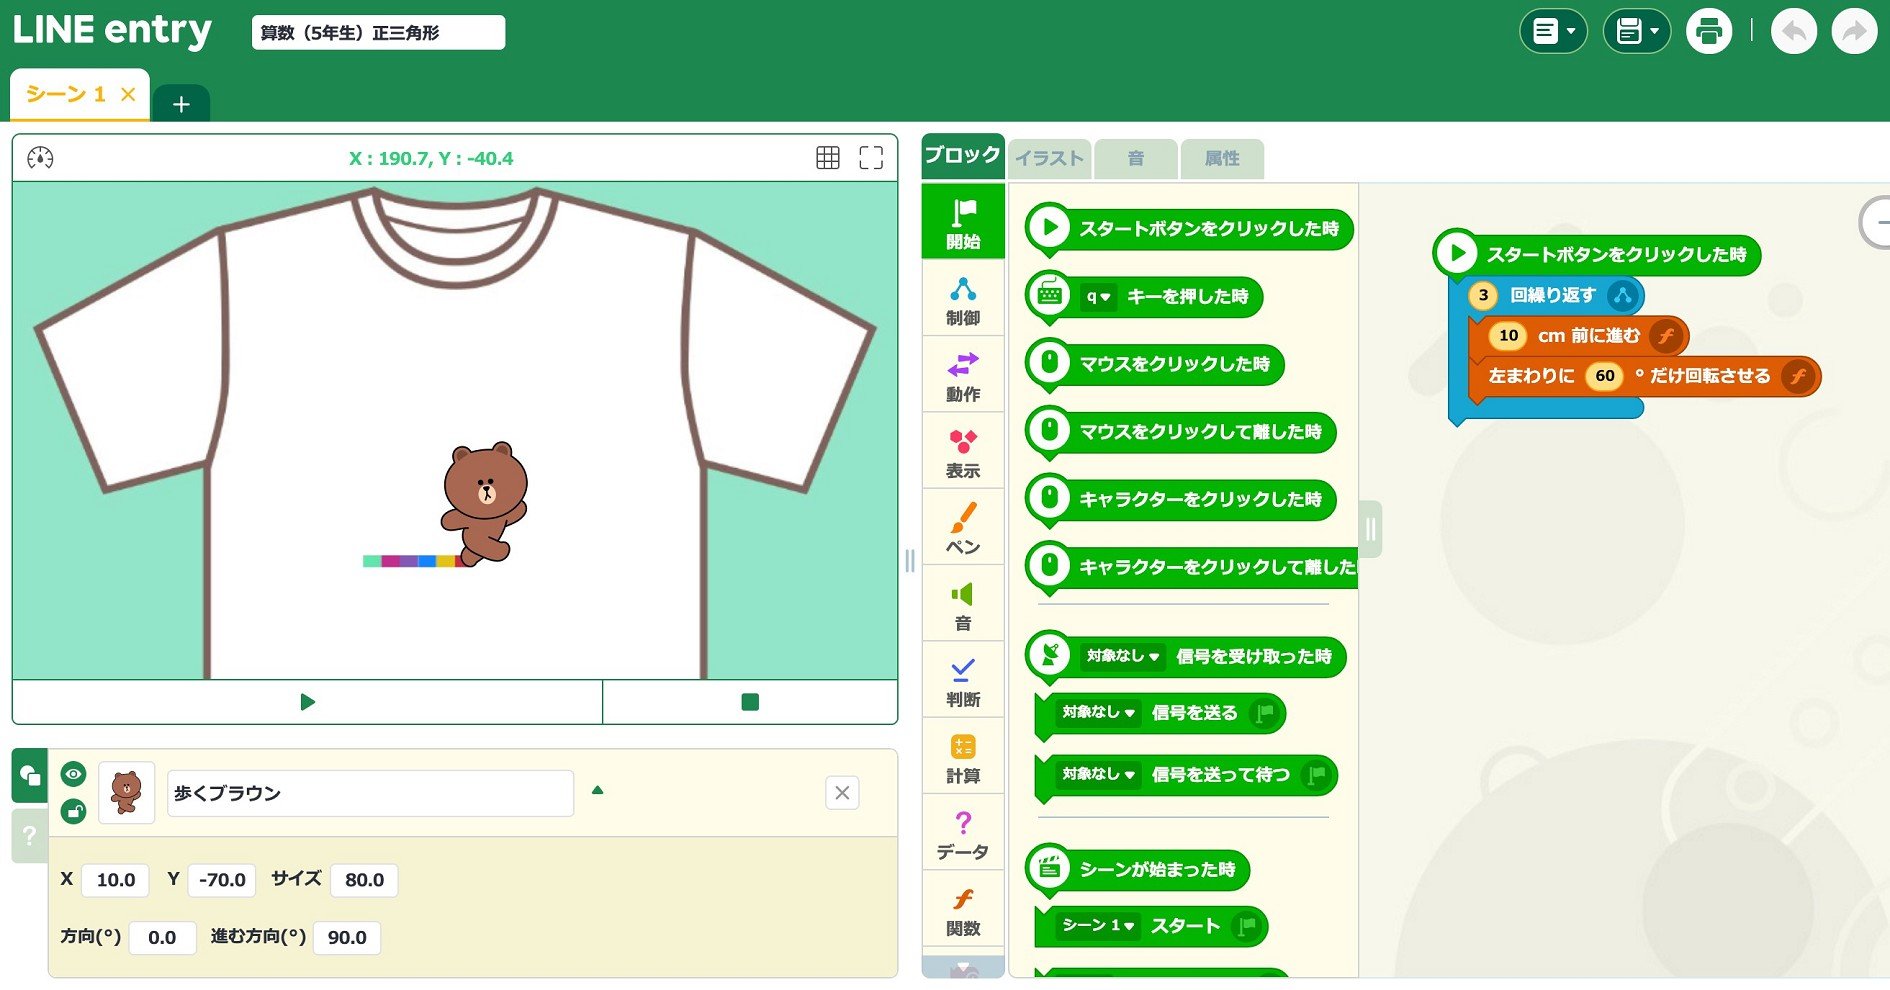Viewport: 1890px width, 990px height.
Task: Open the ペン (pen) block category
Action: click(x=962, y=528)
